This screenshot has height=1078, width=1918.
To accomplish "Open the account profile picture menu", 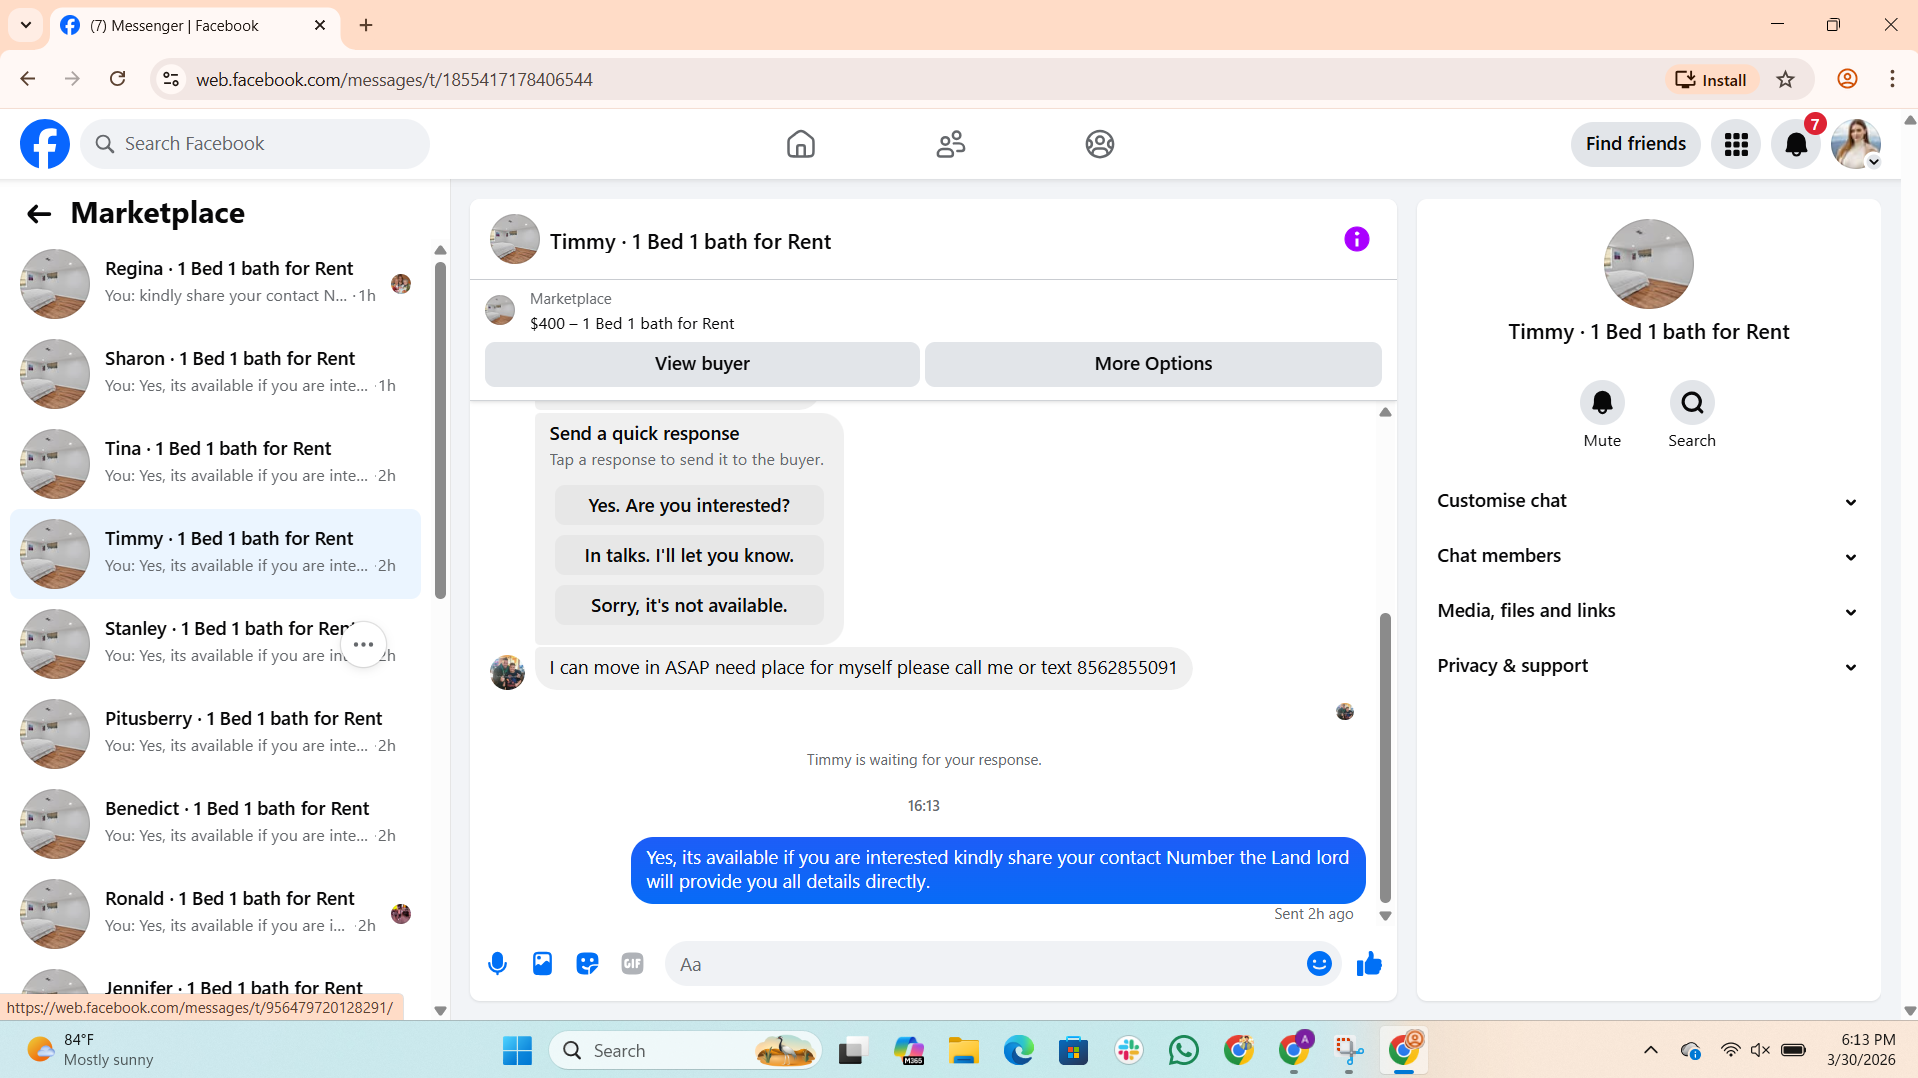I will pyautogui.click(x=1856, y=144).
